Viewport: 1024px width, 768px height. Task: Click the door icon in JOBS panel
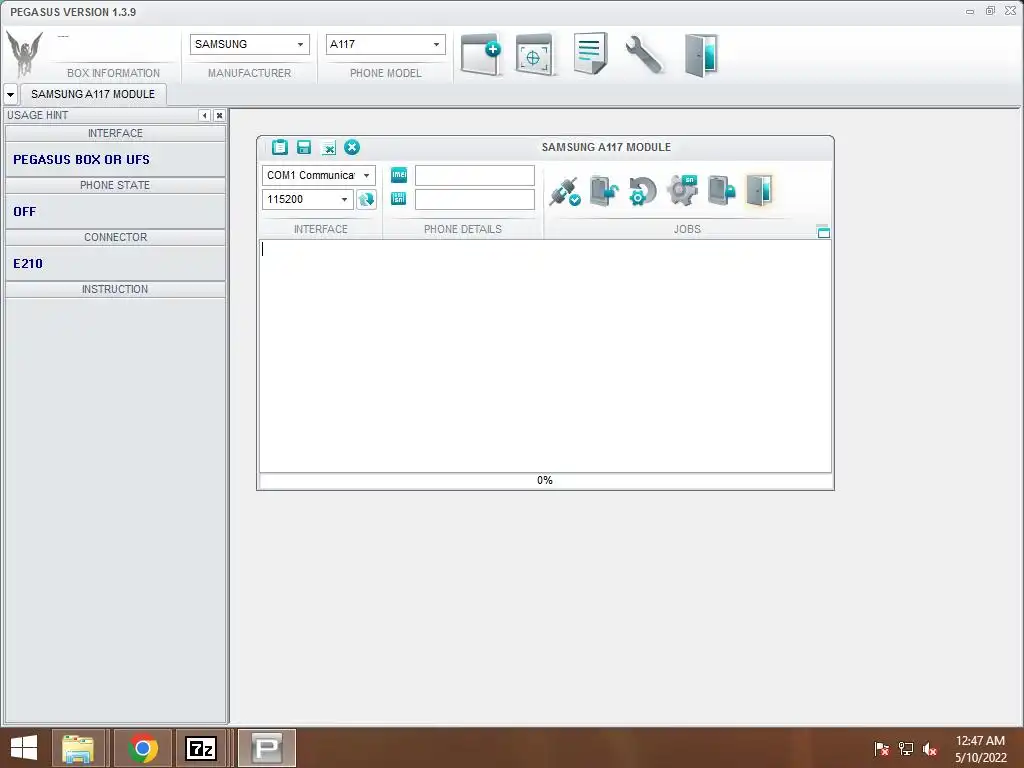[759, 190]
